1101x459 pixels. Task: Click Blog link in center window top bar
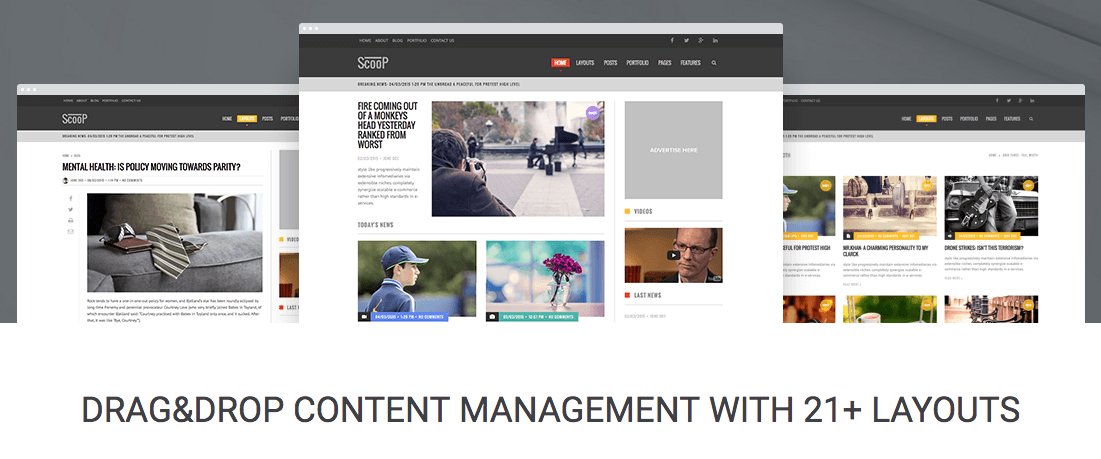pyautogui.click(x=397, y=41)
